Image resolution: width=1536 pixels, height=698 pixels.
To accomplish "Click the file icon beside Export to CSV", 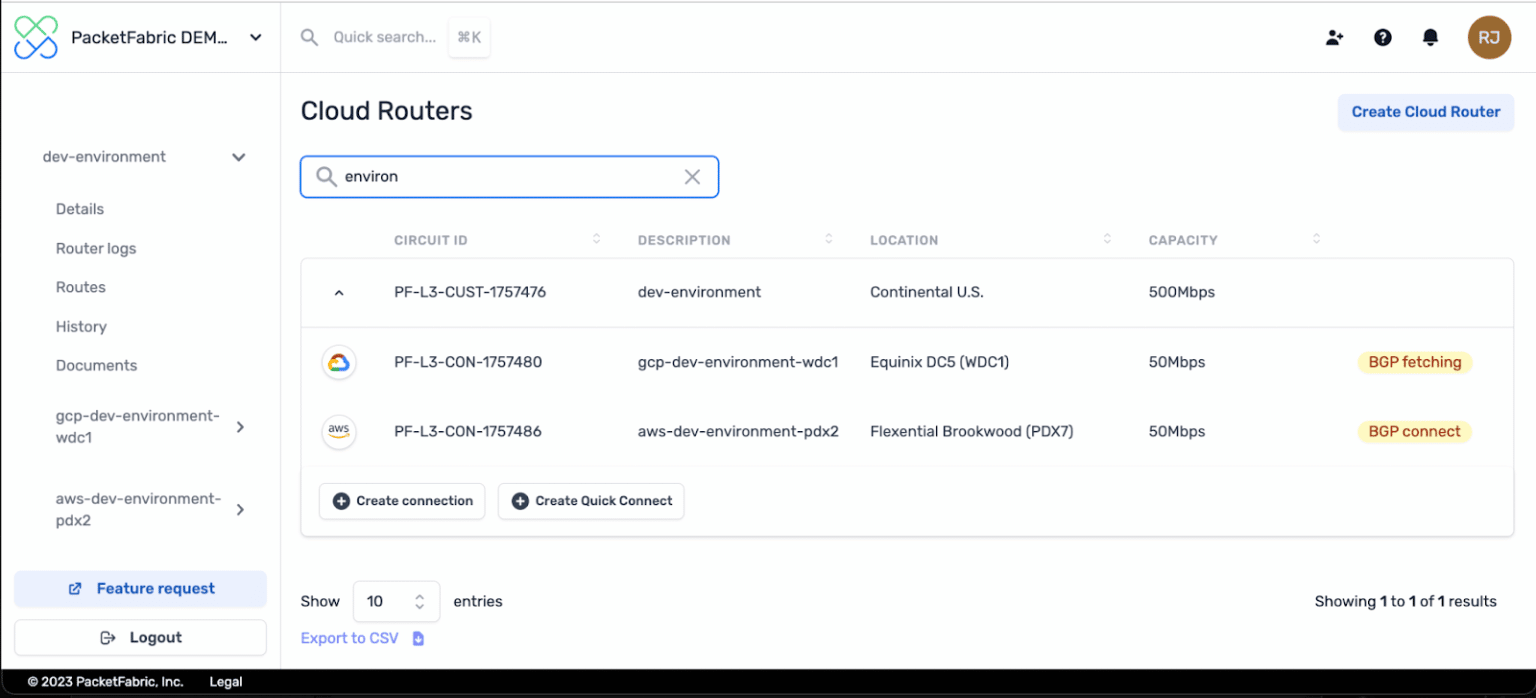I will click(418, 637).
